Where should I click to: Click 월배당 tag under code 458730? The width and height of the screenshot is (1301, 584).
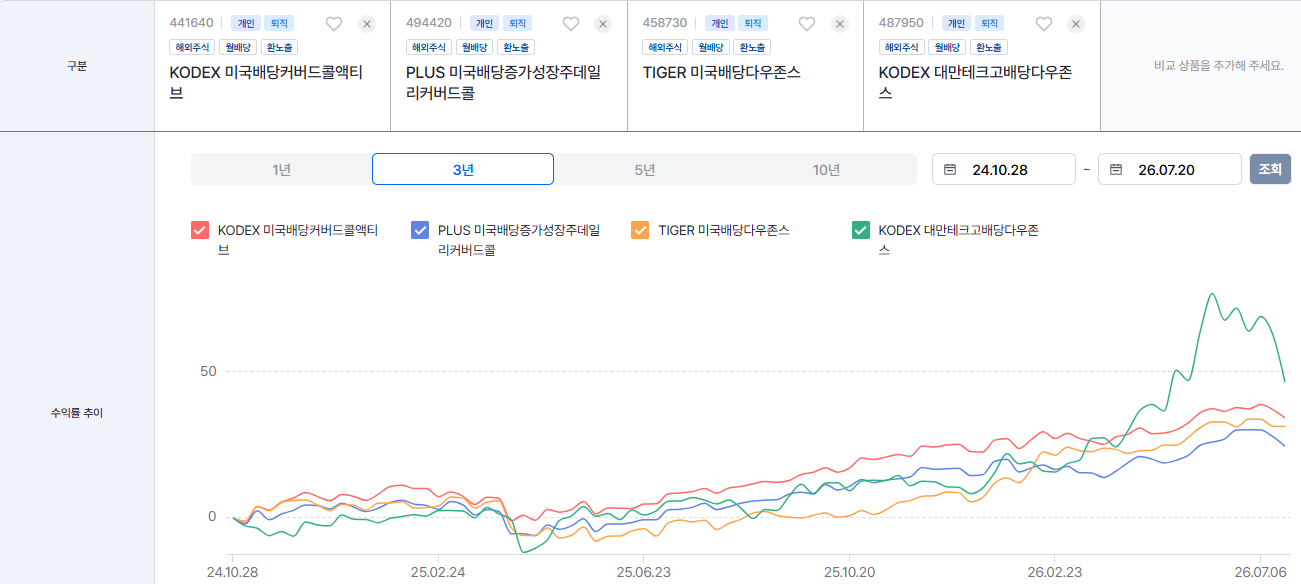pos(711,47)
